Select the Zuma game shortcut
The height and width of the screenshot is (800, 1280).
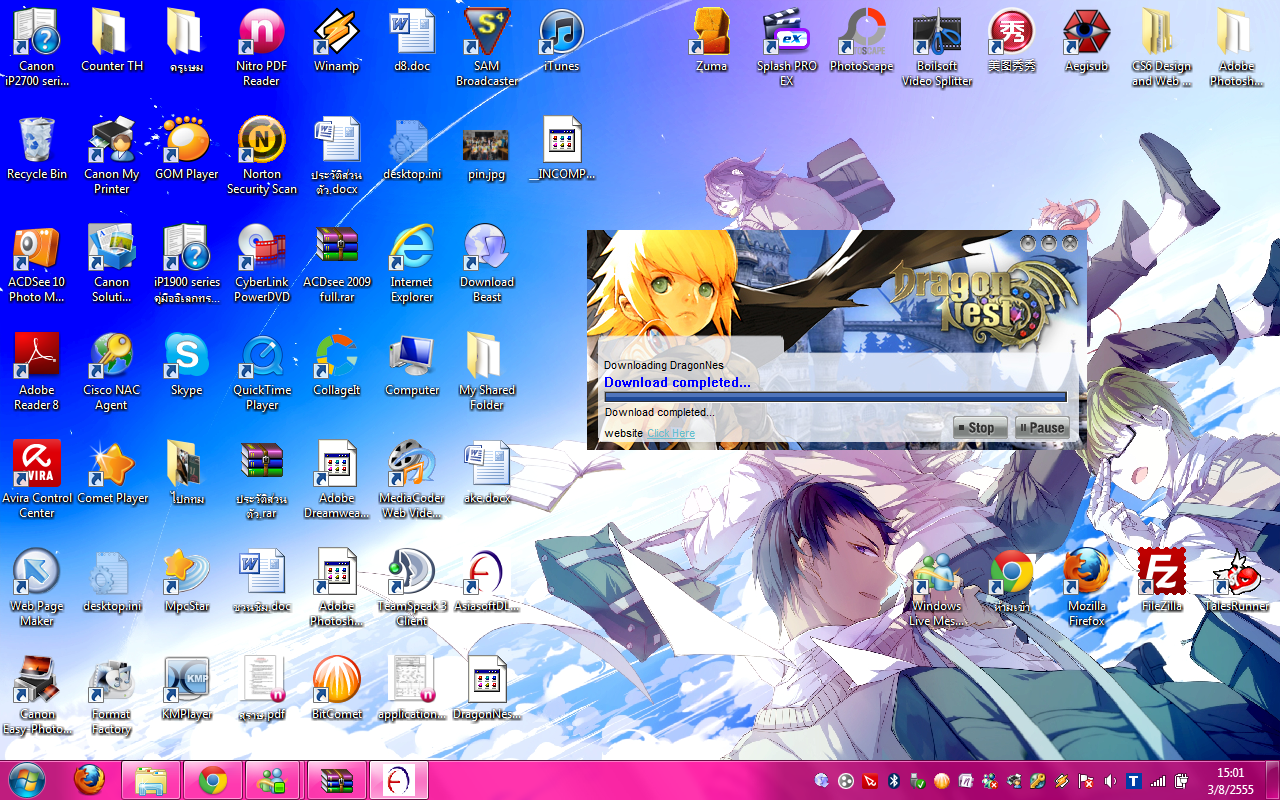pyautogui.click(x=712, y=40)
